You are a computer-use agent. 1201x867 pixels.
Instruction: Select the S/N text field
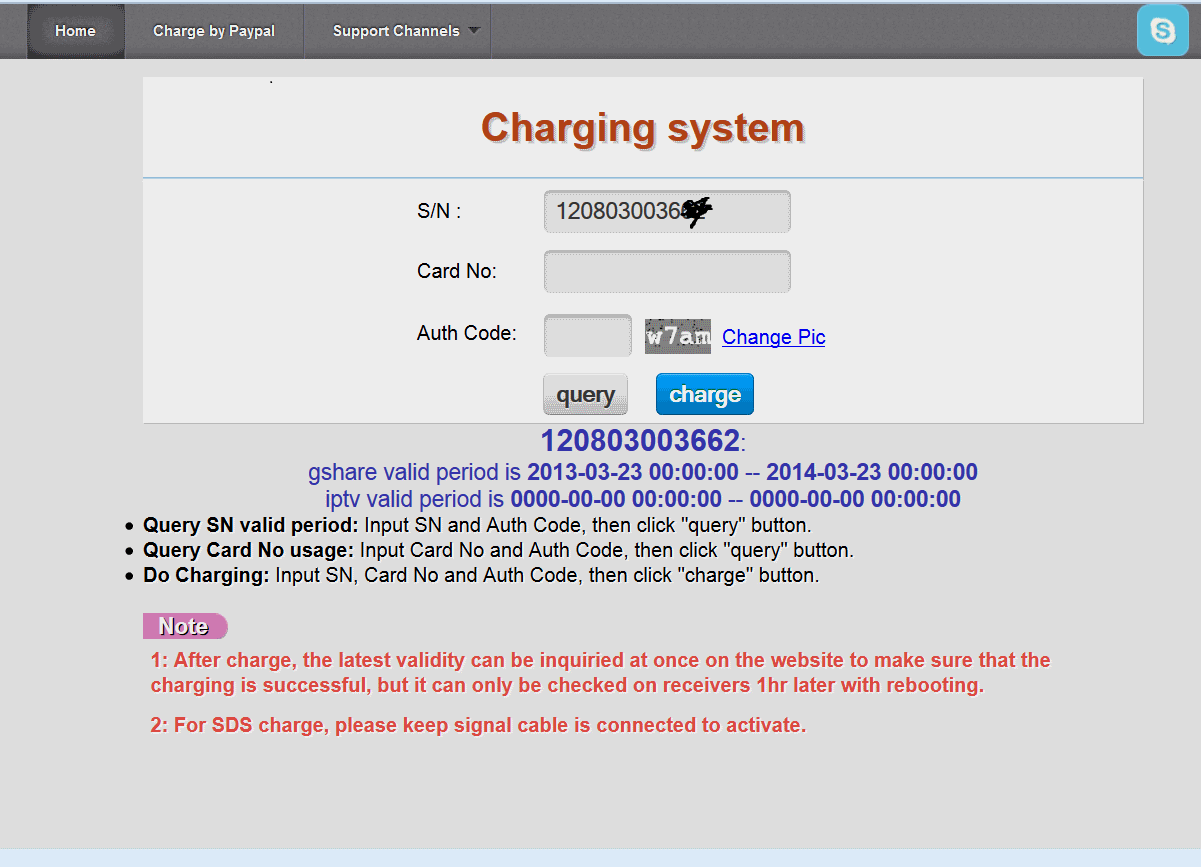coord(666,211)
